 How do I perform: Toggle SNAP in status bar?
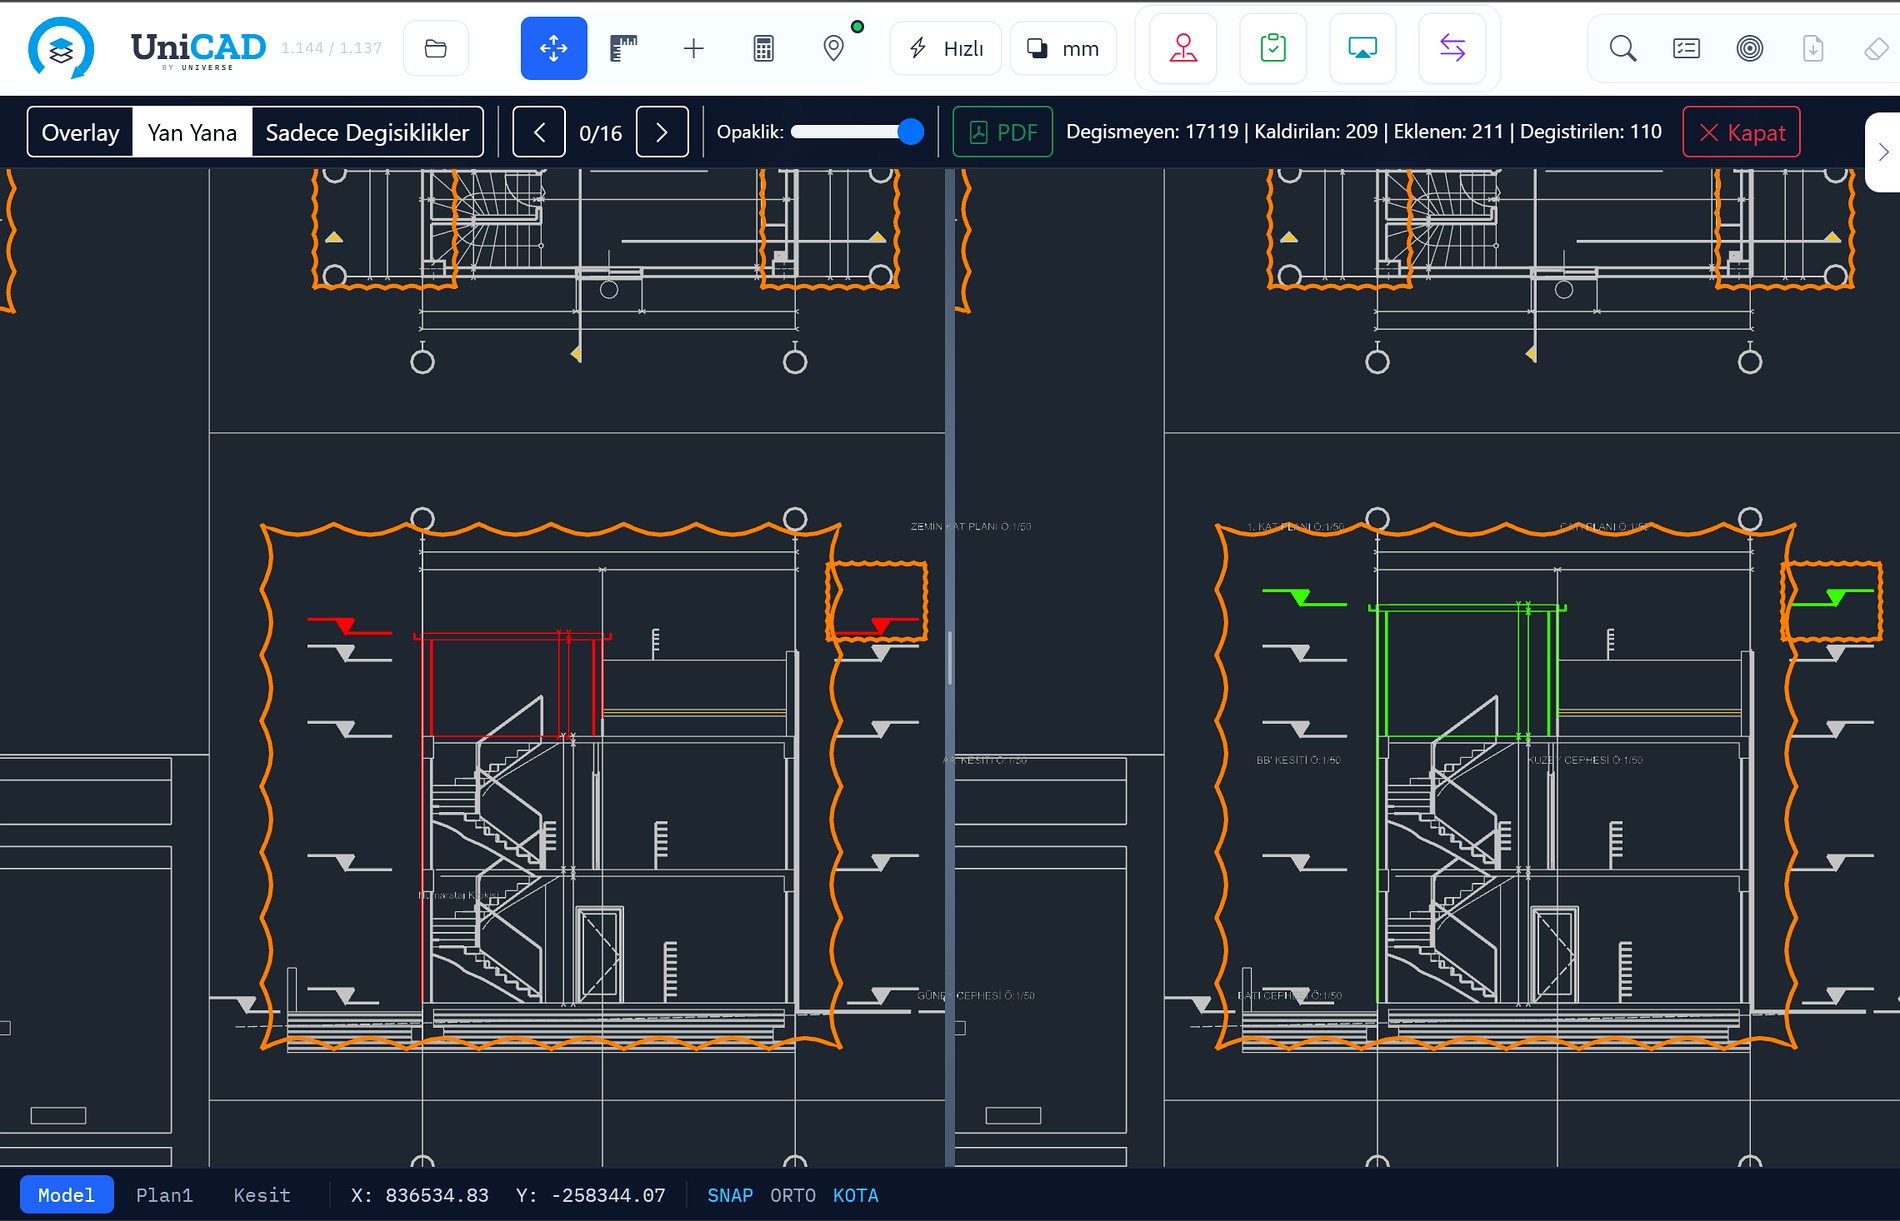point(730,1195)
